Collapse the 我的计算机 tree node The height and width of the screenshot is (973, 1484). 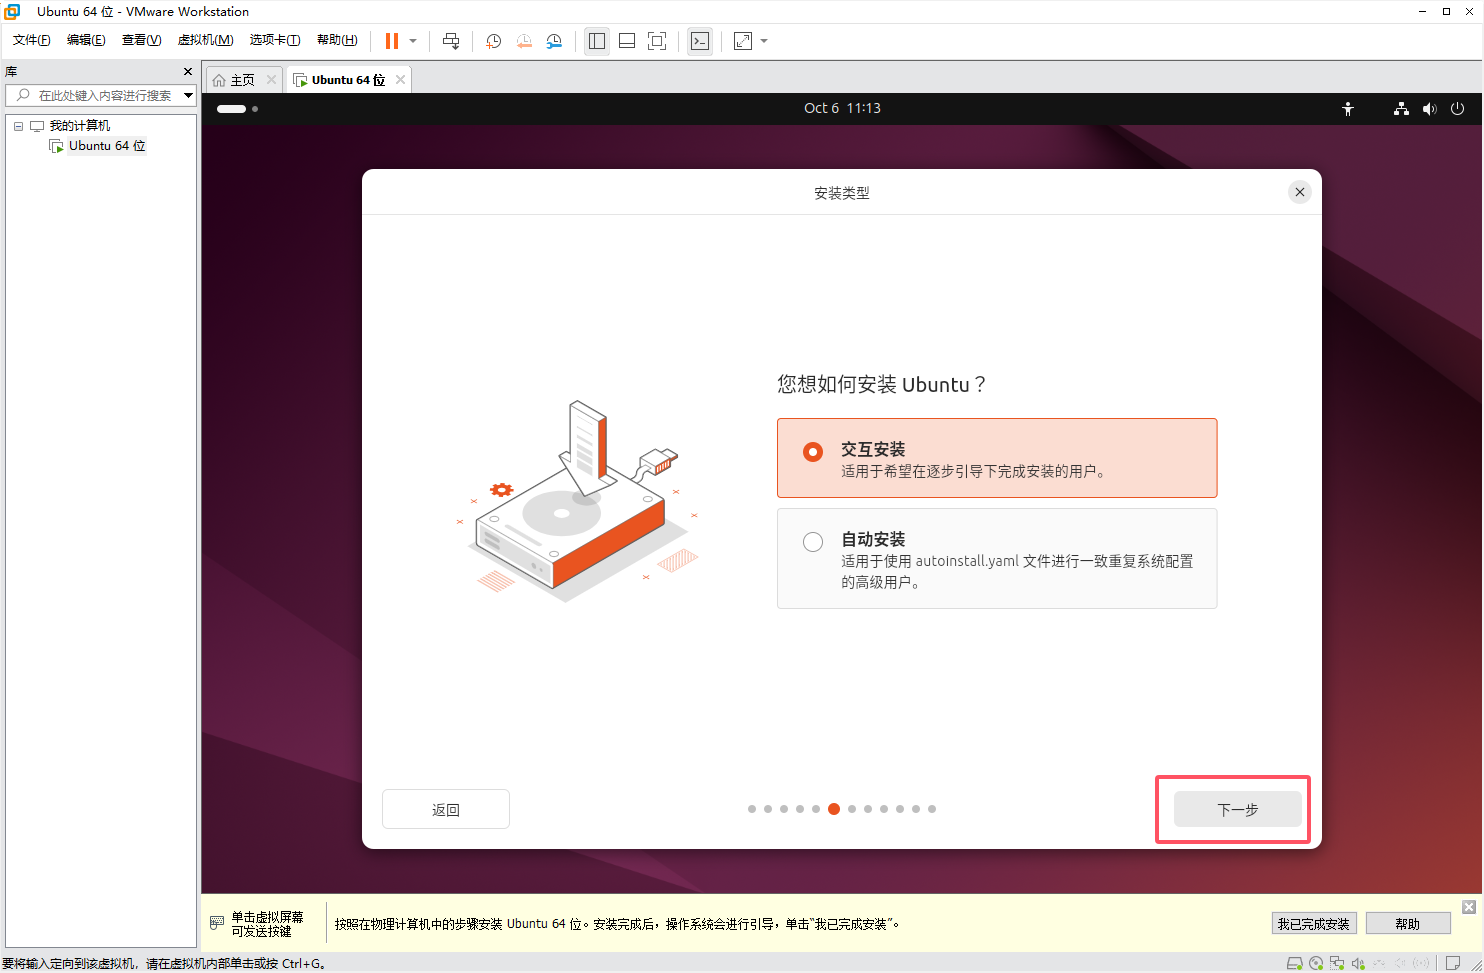(x=18, y=126)
